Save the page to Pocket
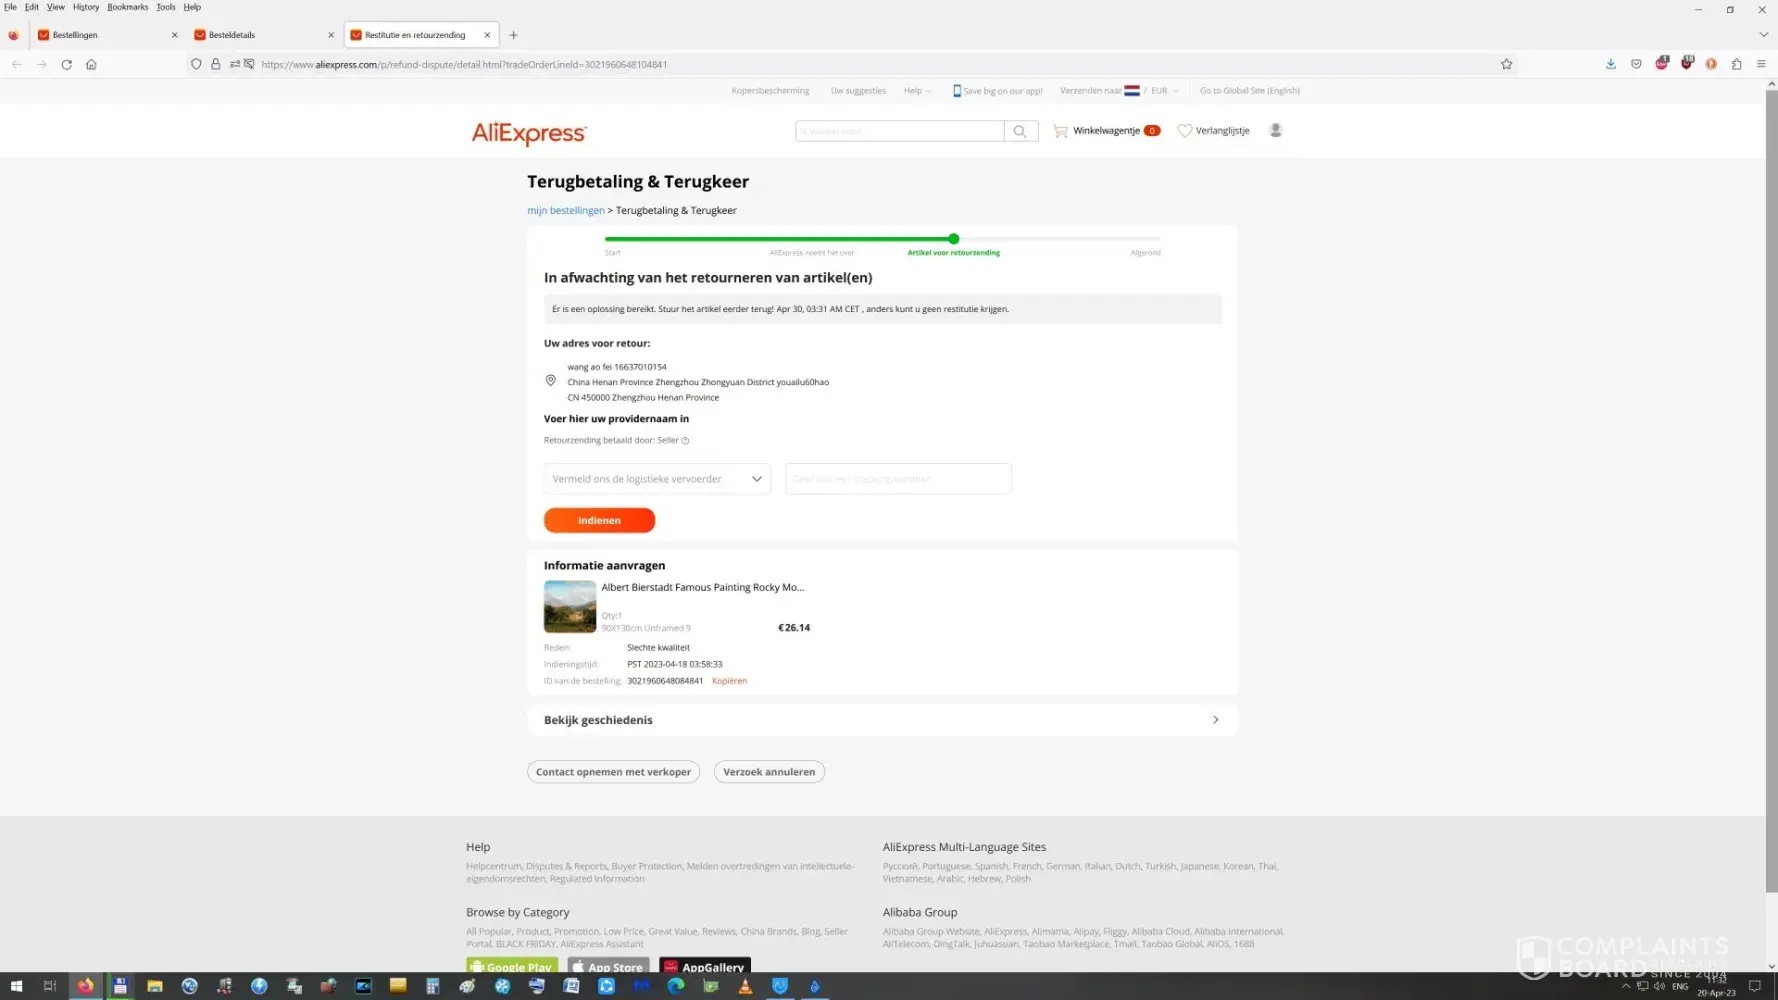 click(x=1636, y=64)
